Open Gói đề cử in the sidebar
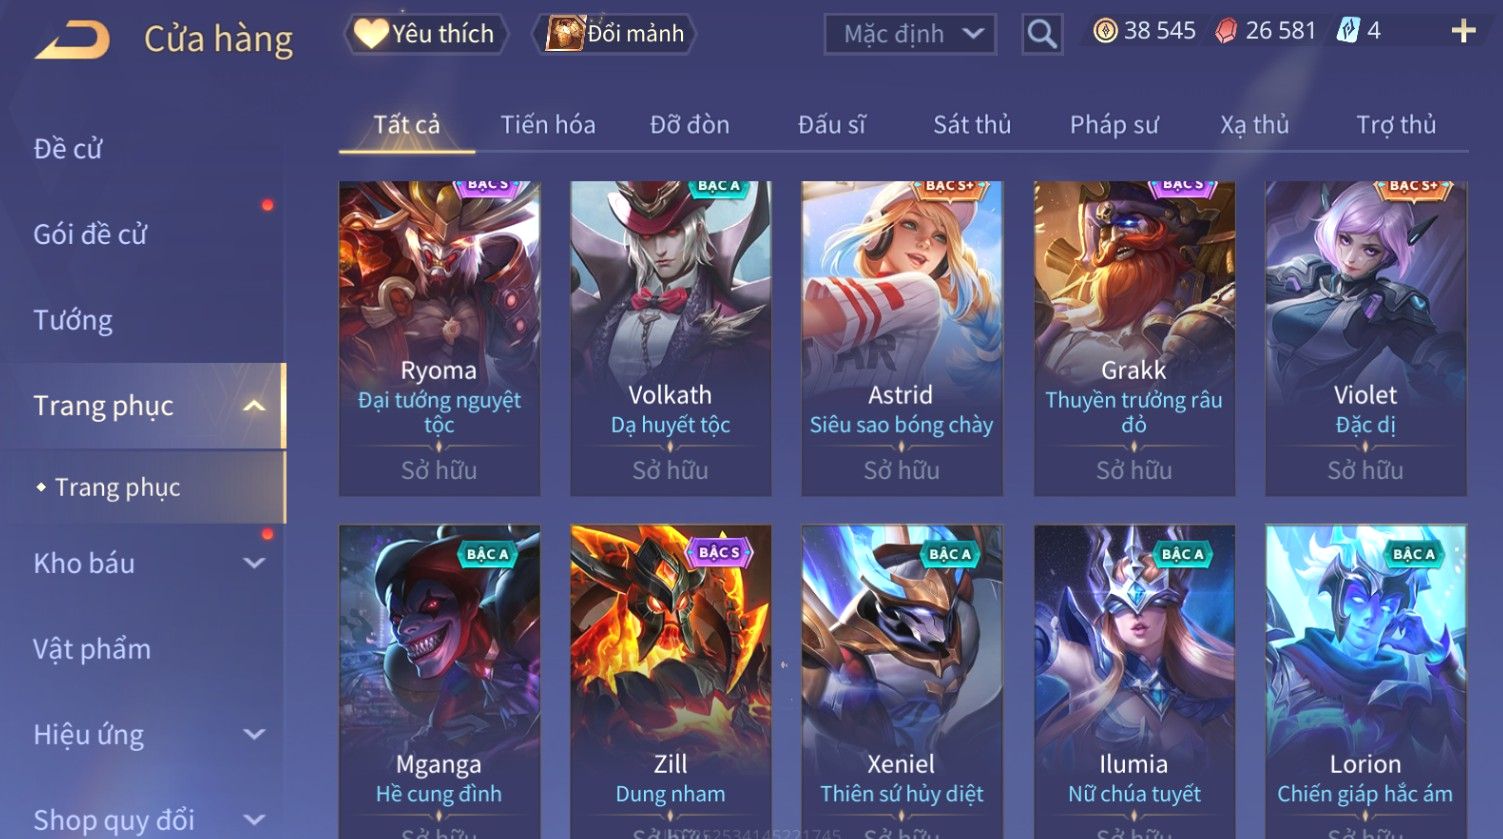Viewport: 1503px width, 839px height. (90, 235)
